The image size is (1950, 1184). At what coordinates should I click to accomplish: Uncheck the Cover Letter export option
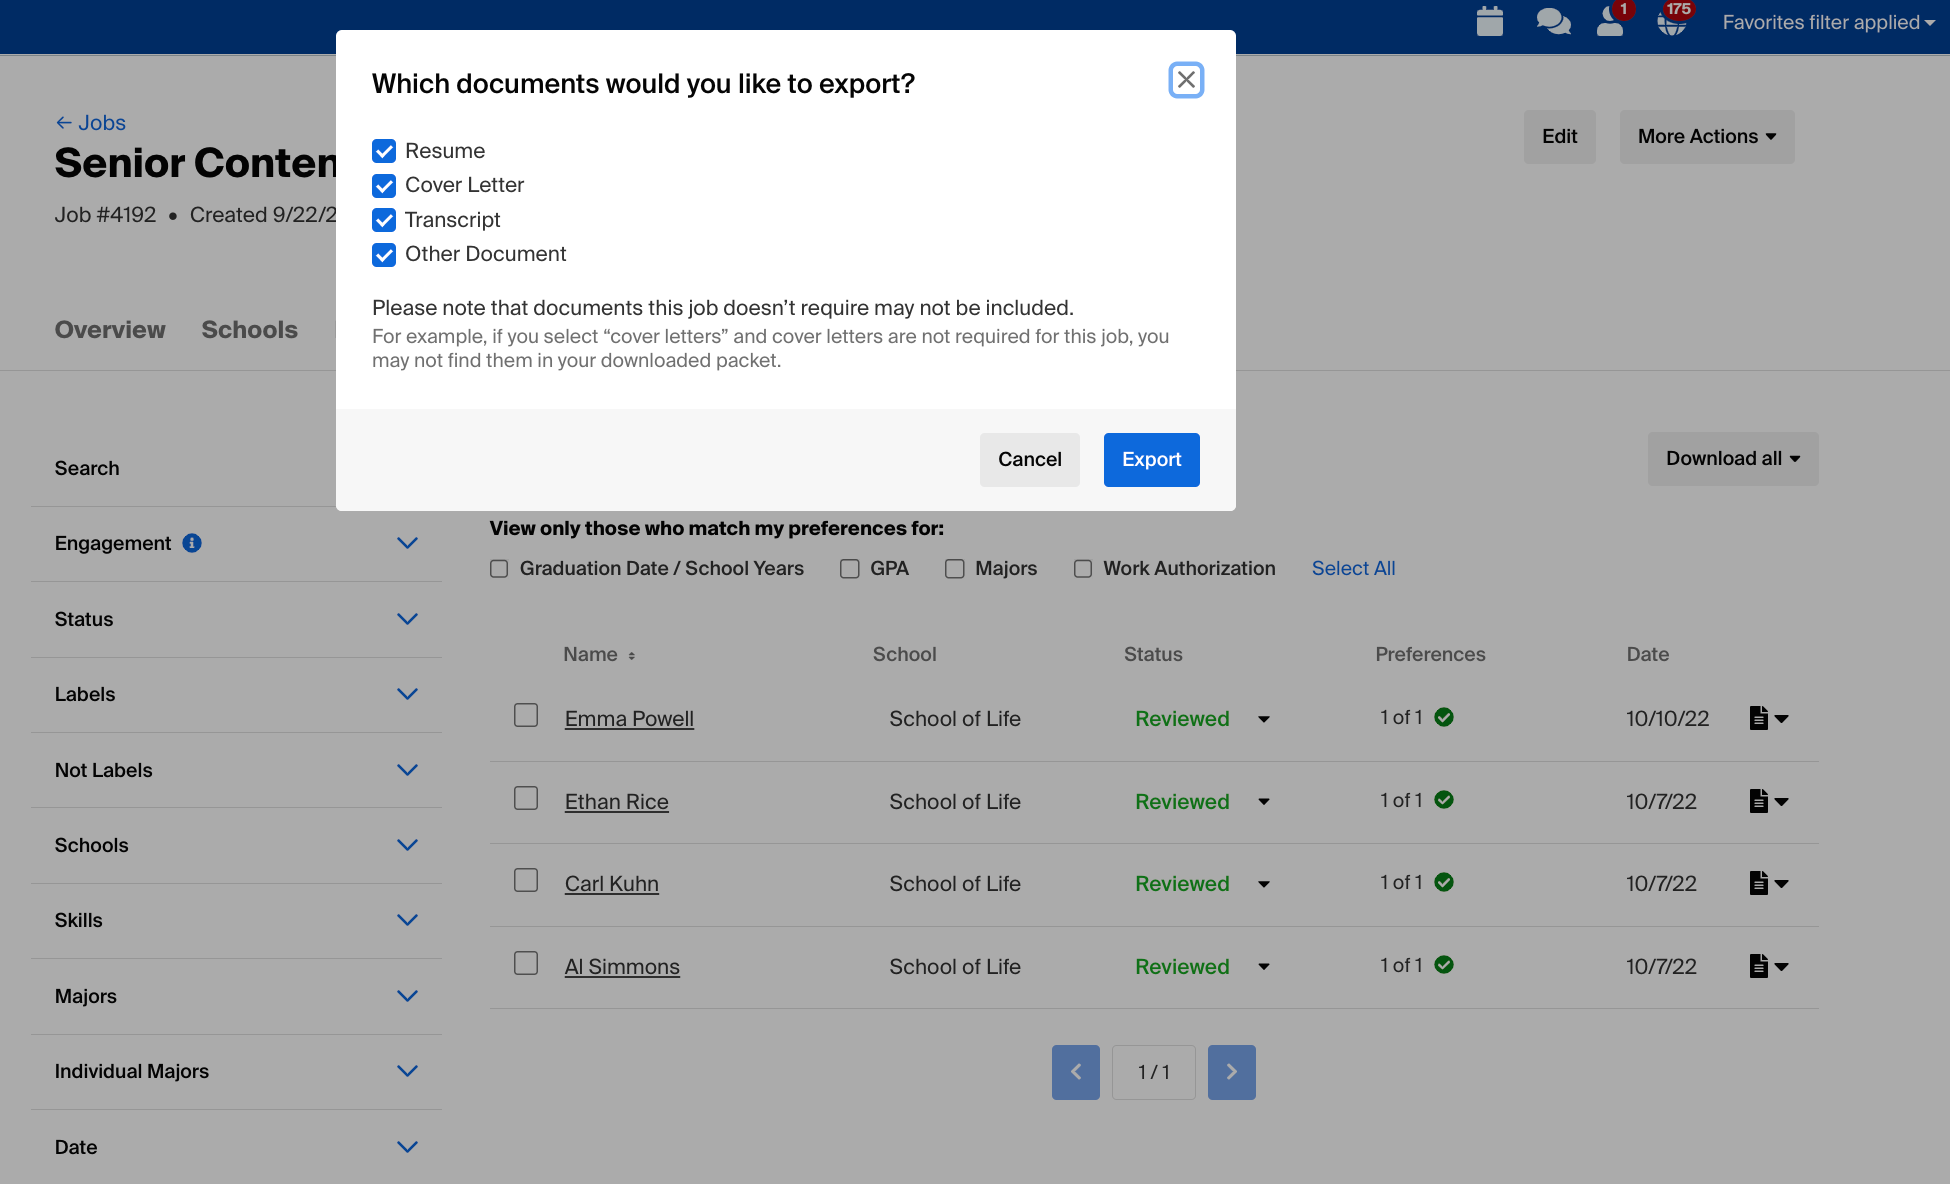(384, 186)
